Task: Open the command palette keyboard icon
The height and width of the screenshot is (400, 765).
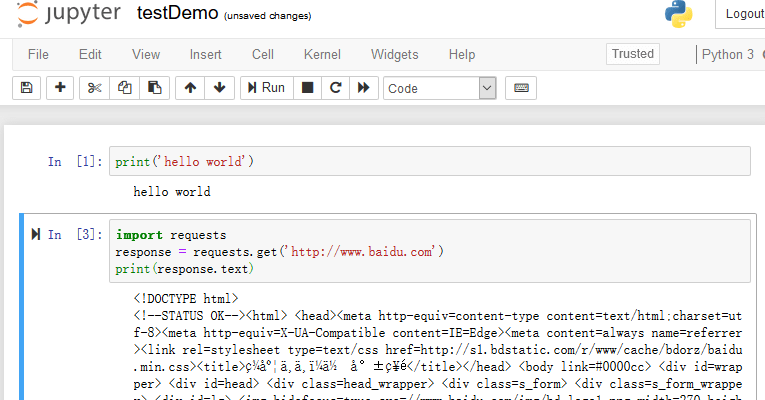Action: coord(521,88)
